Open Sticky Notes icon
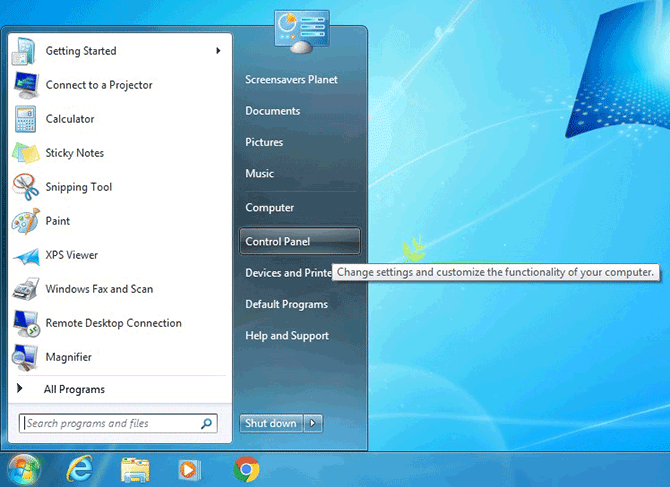 pyautogui.click(x=26, y=153)
